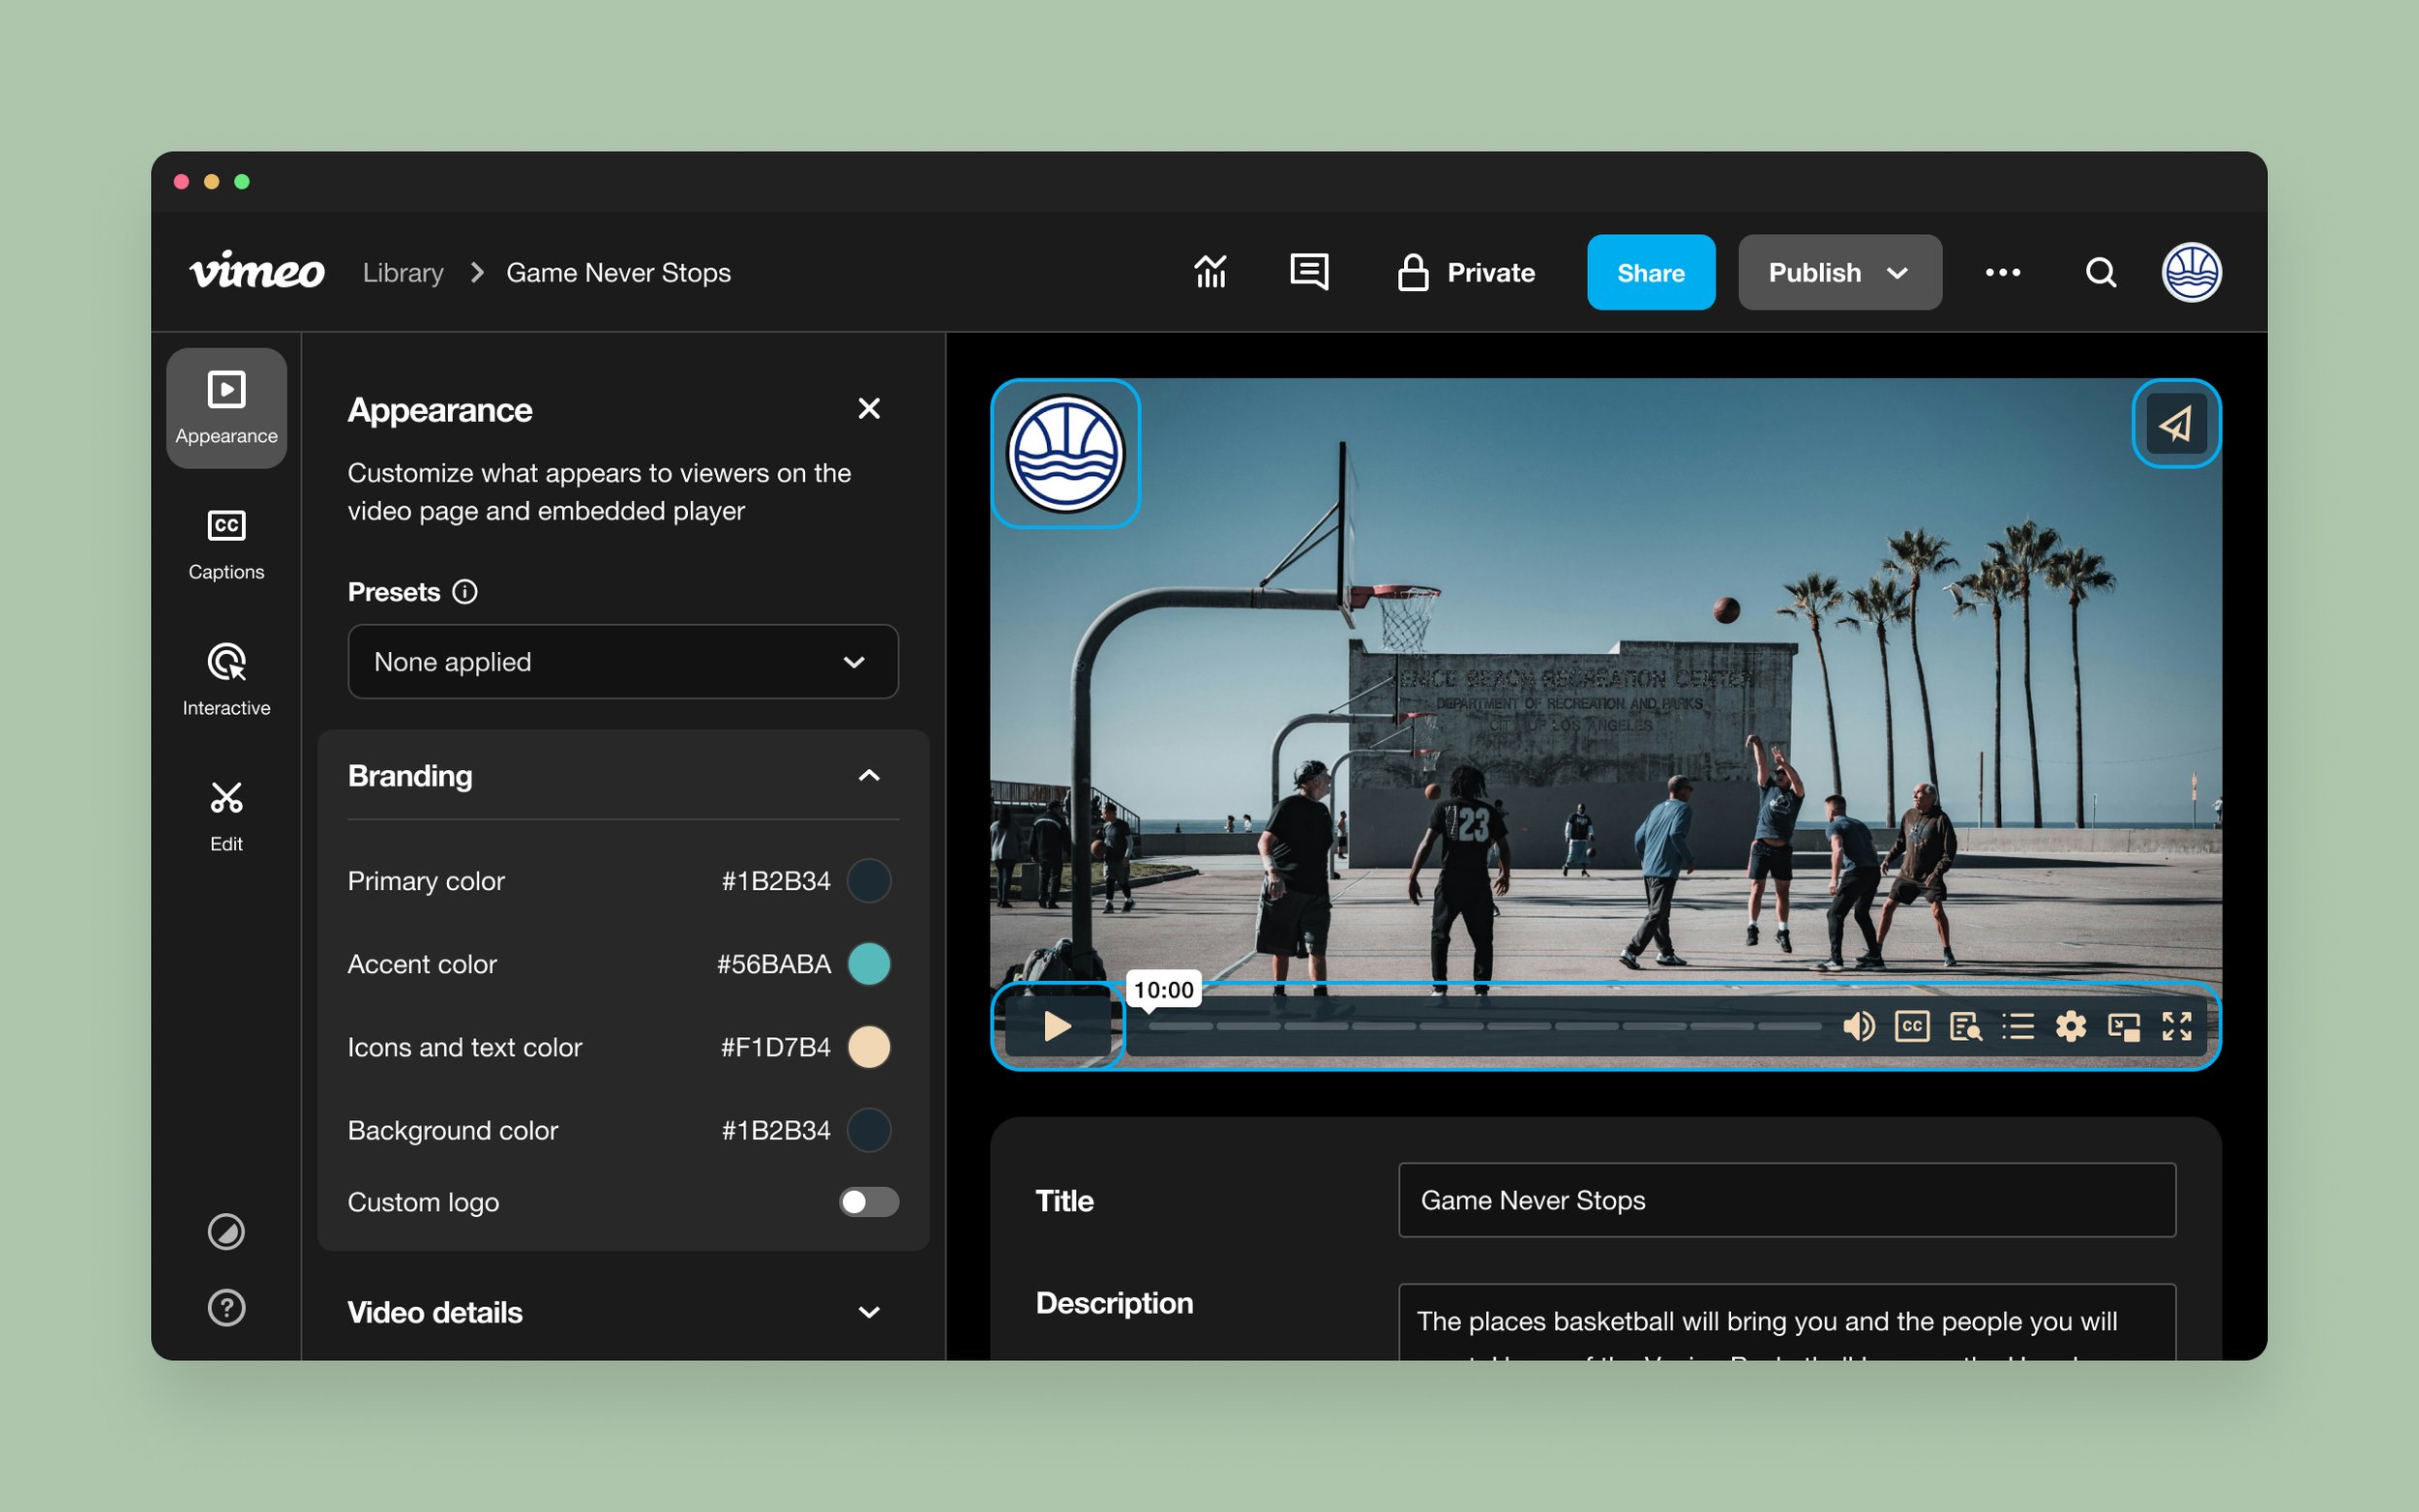The image size is (2419, 1512).
Task: Select the Captions sidebar tab
Action: click(226, 544)
